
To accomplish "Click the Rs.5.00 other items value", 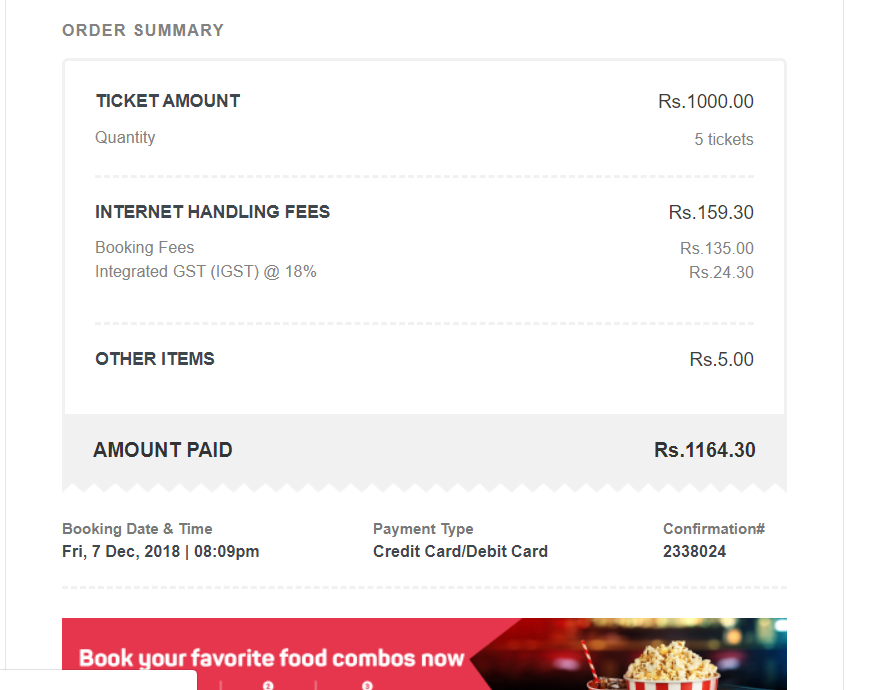I will click(x=721, y=359).
